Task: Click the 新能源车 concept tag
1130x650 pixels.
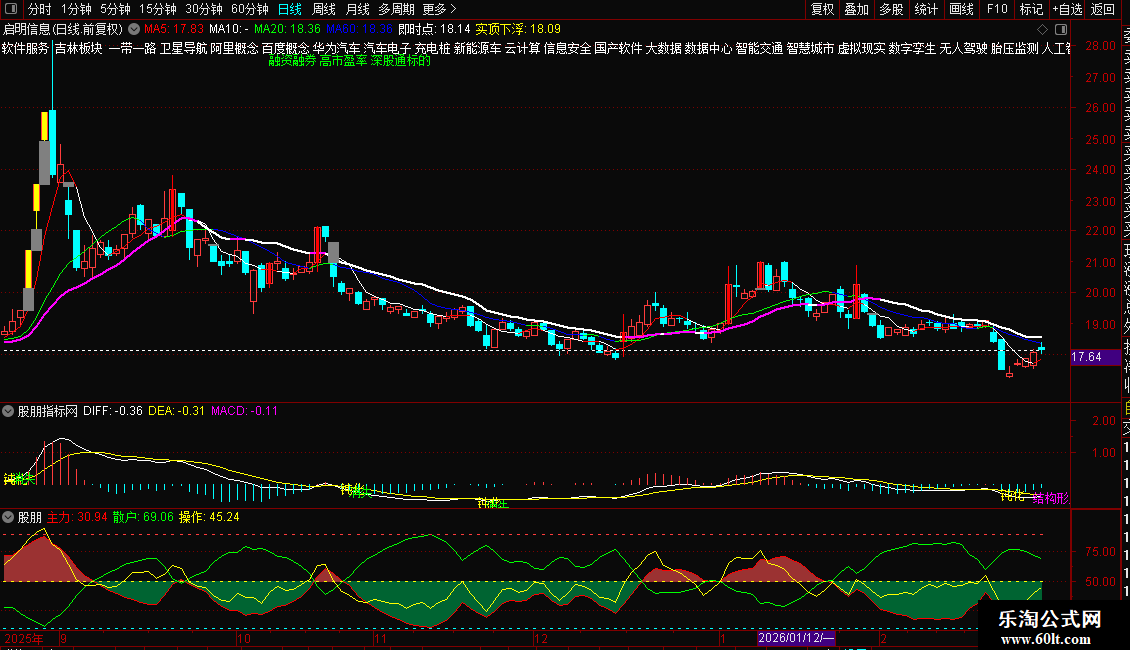Action: 477,48
